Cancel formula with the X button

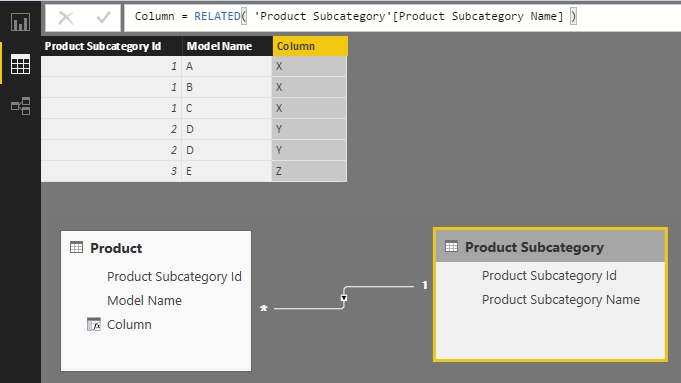[x=66, y=18]
